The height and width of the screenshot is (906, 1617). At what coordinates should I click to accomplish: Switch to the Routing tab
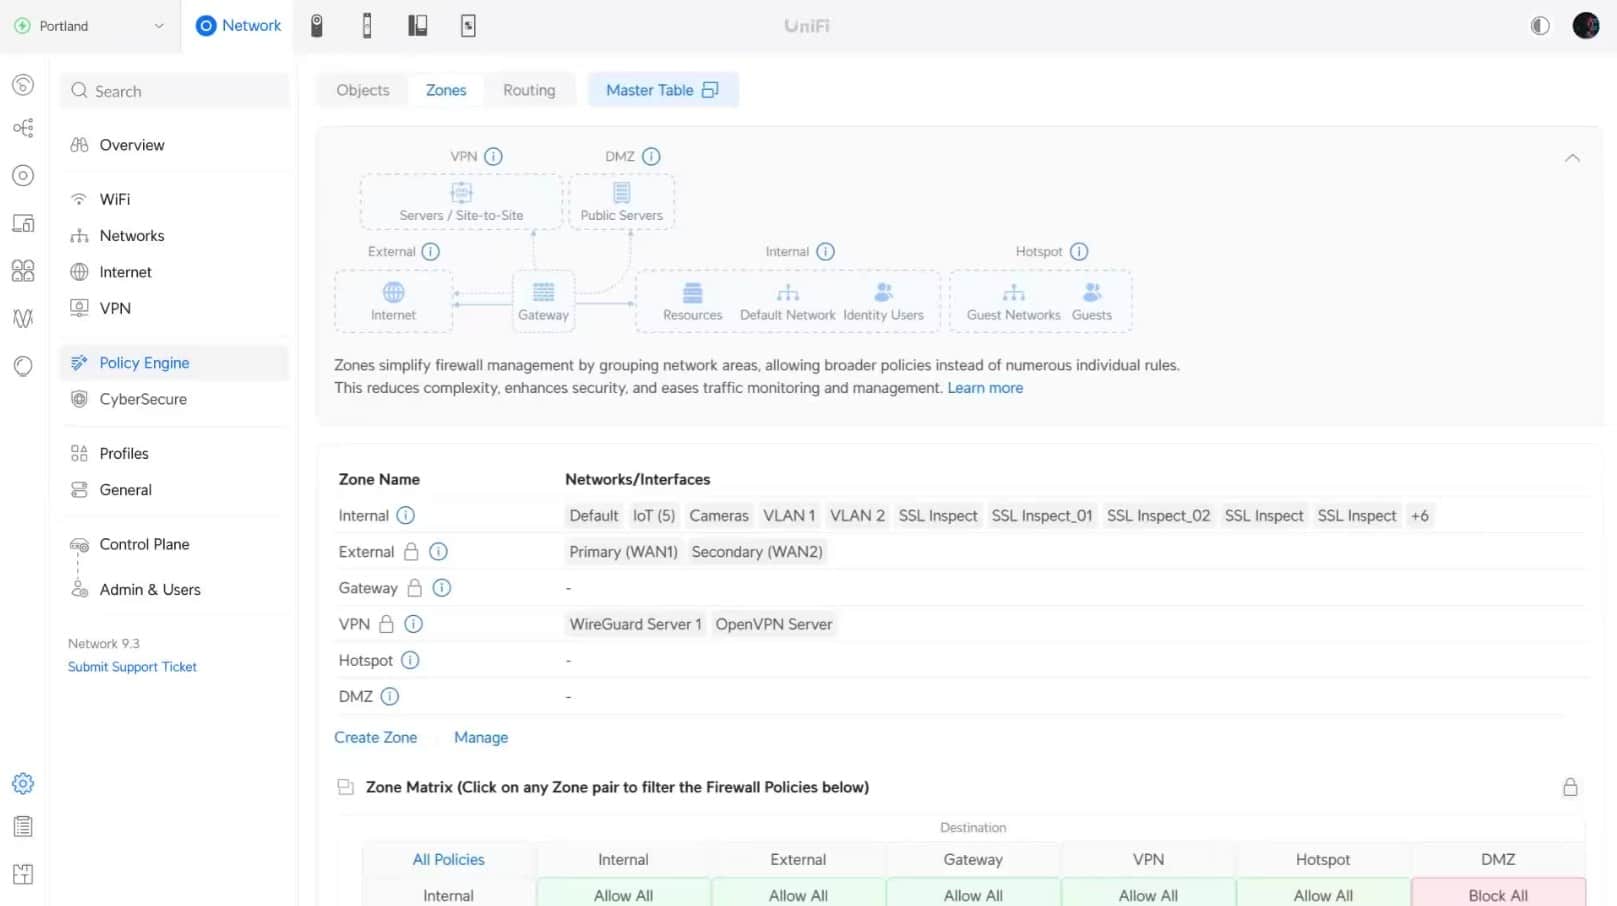pos(529,90)
